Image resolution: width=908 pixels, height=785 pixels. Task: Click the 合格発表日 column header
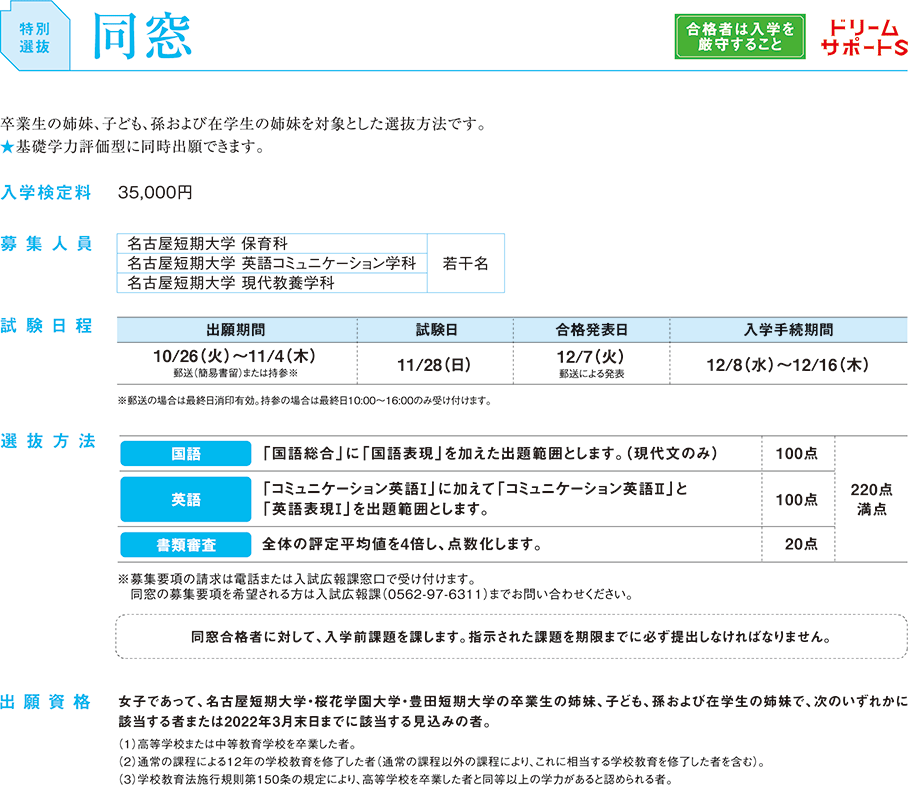coord(591,330)
